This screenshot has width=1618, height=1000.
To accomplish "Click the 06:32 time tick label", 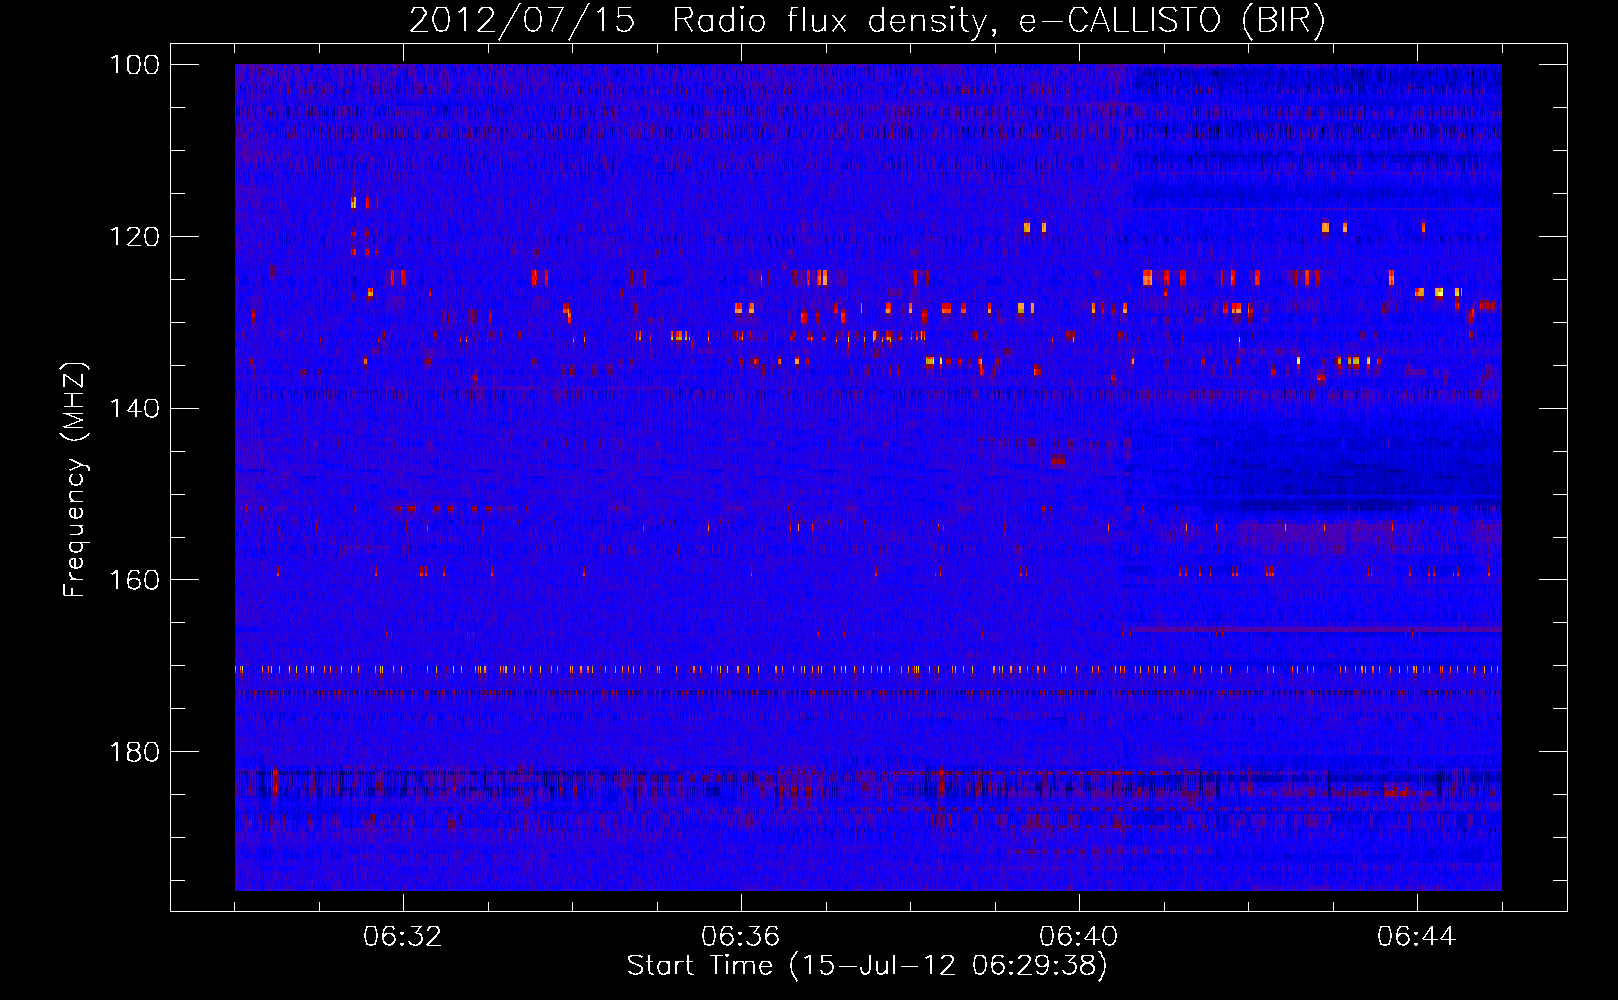I will pyautogui.click(x=403, y=937).
